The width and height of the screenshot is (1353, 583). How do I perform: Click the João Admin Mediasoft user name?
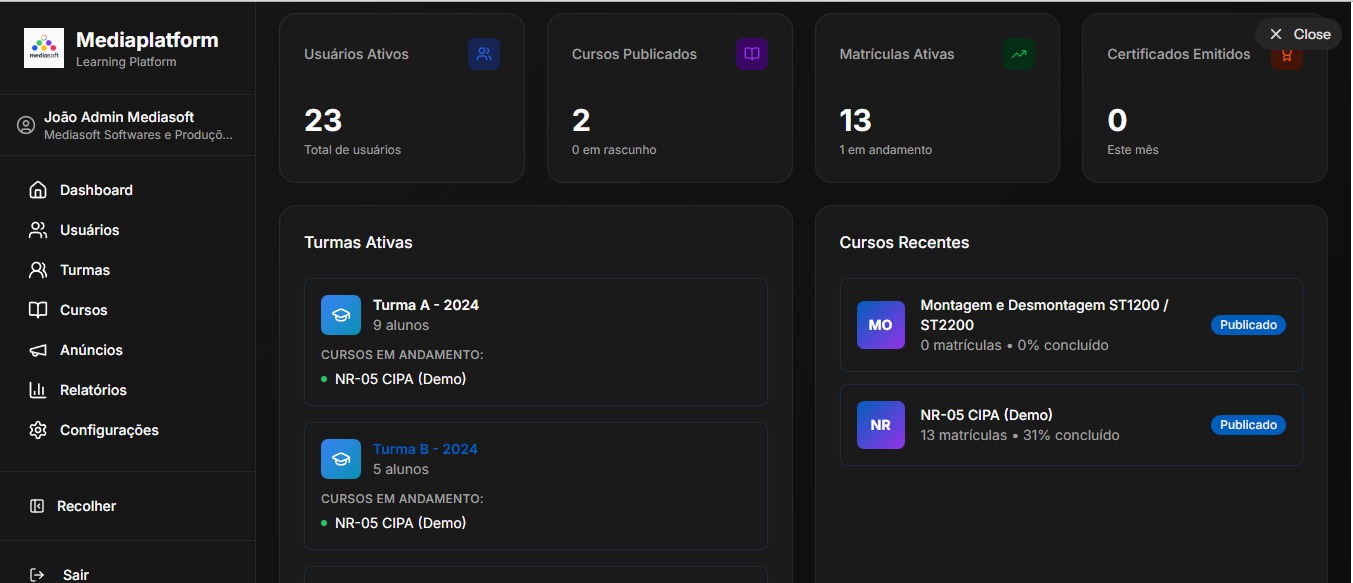(119, 117)
